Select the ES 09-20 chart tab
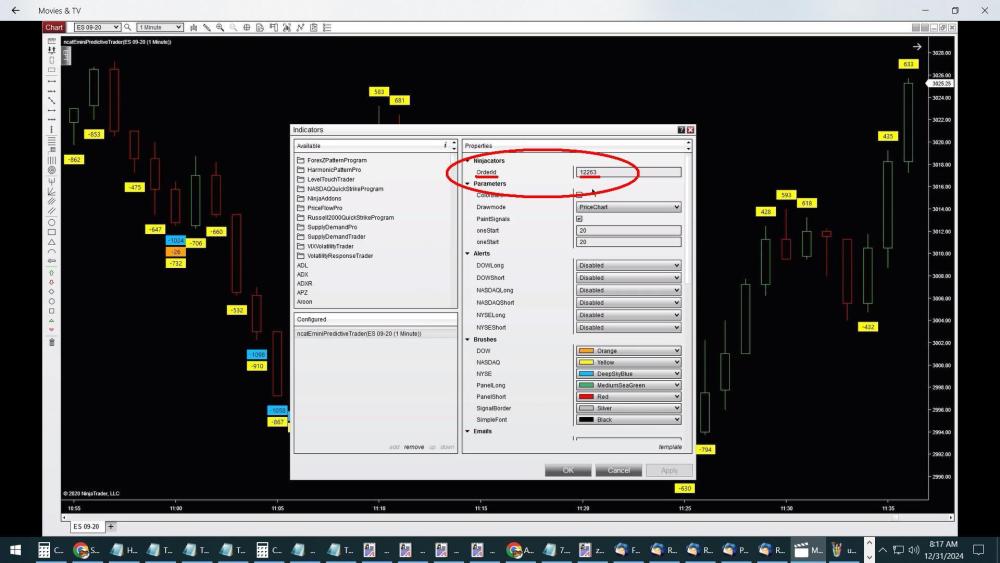This screenshot has width=1000, height=563. coord(84,526)
